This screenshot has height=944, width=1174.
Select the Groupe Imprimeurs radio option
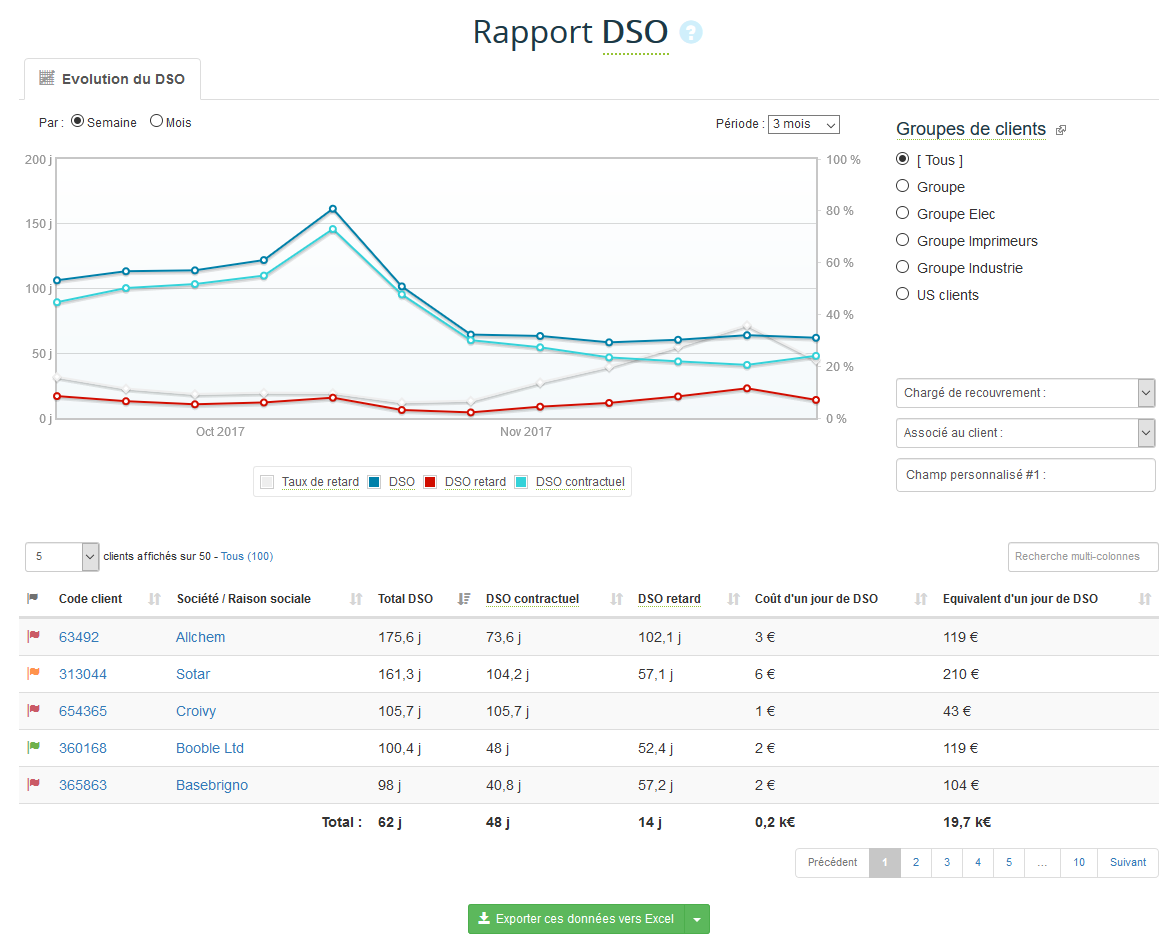click(903, 240)
